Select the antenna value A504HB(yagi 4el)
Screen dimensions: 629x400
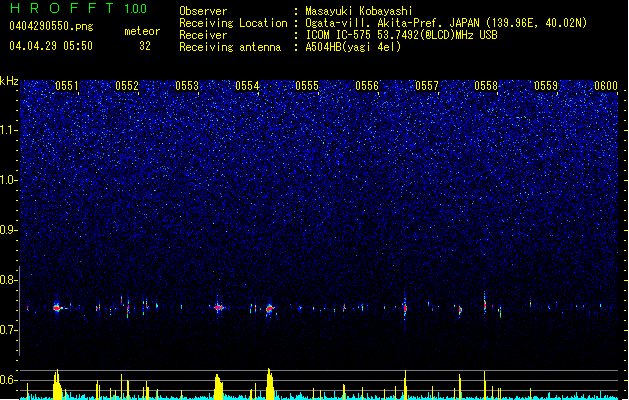pyautogui.click(x=353, y=47)
